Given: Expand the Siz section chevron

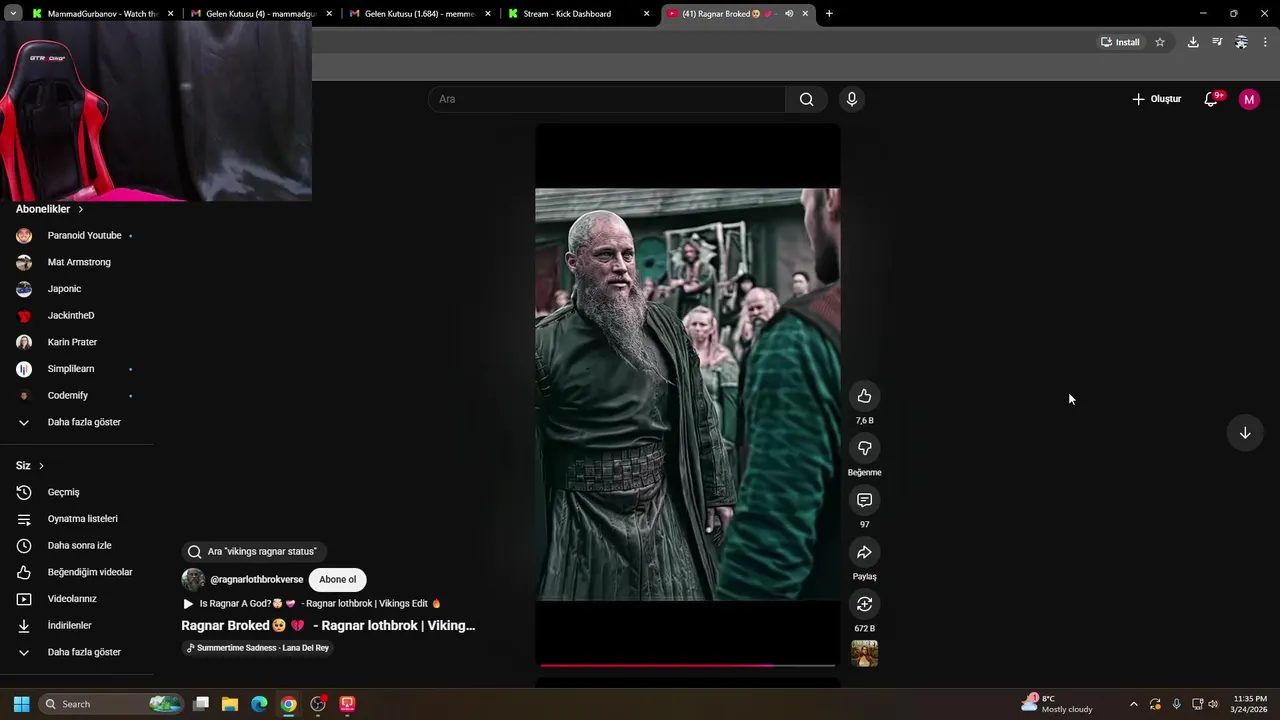Looking at the screenshot, I should click(x=41, y=466).
